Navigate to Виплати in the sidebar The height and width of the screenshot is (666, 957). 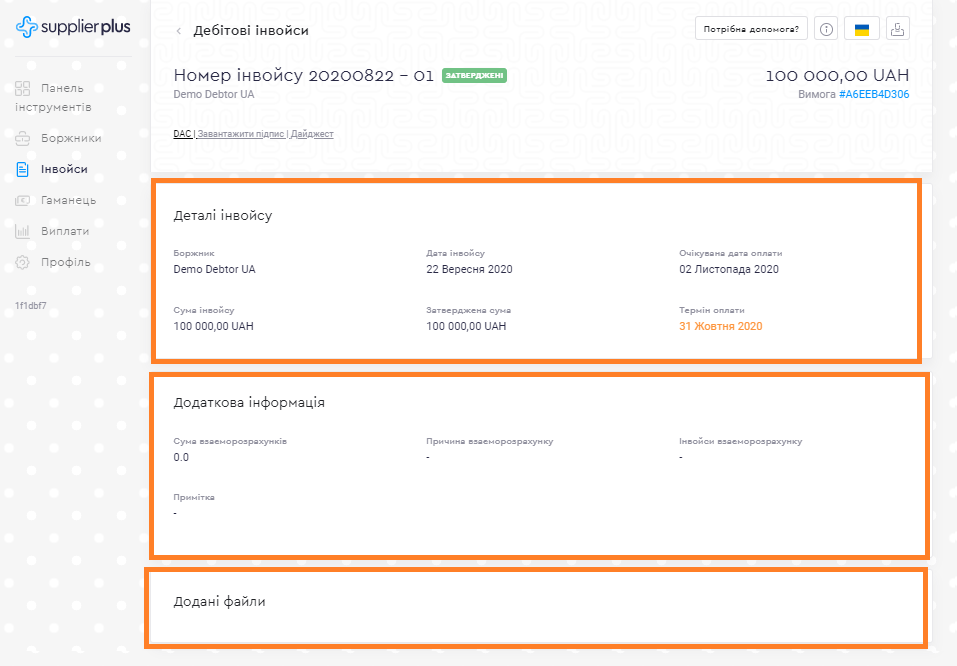[65, 231]
